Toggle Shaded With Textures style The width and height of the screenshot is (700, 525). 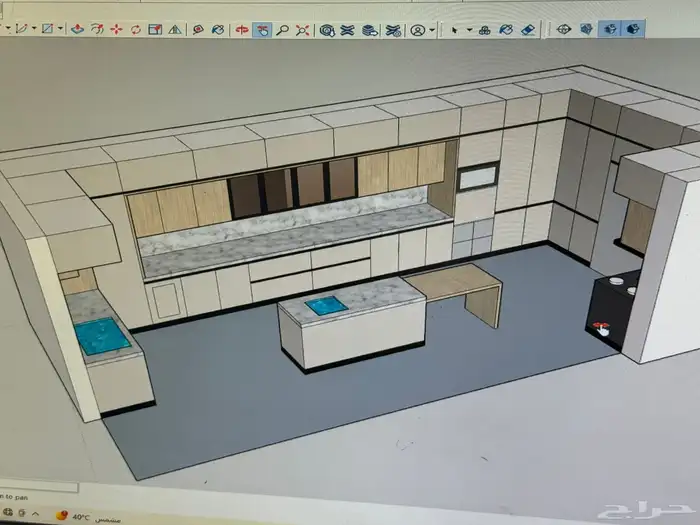click(632, 30)
